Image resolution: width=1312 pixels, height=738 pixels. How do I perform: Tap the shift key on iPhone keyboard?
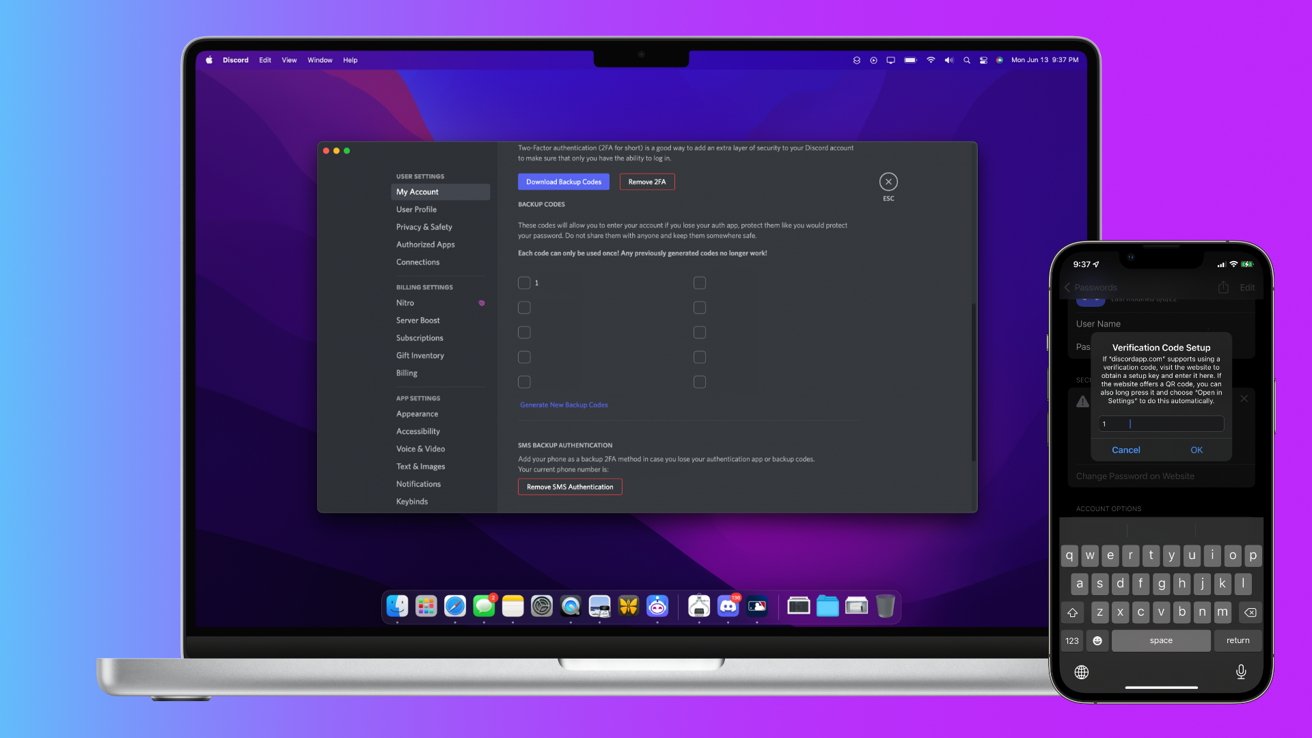click(x=1072, y=612)
